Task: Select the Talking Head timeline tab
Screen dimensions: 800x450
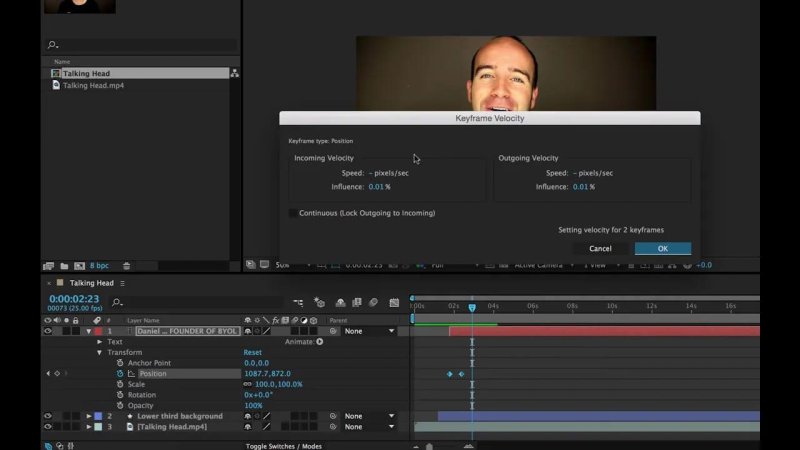Action: (x=92, y=283)
